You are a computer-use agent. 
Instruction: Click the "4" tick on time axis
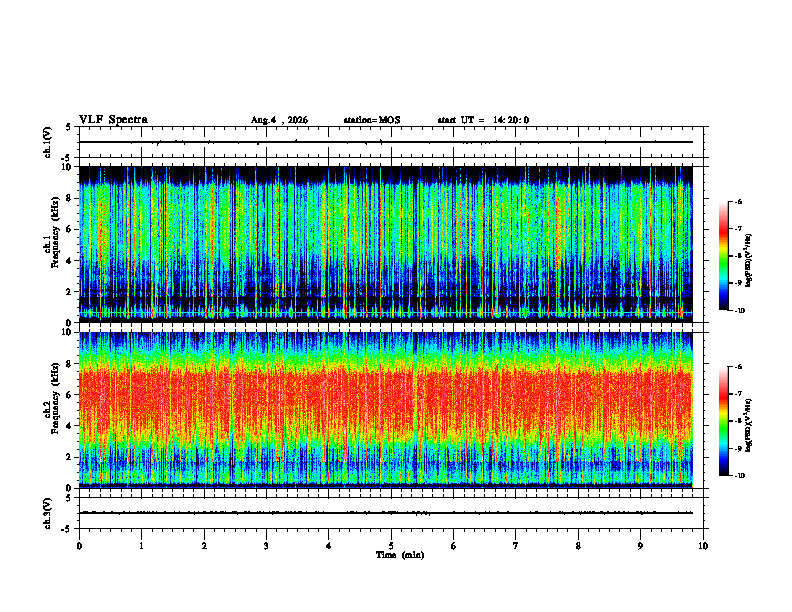point(329,546)
